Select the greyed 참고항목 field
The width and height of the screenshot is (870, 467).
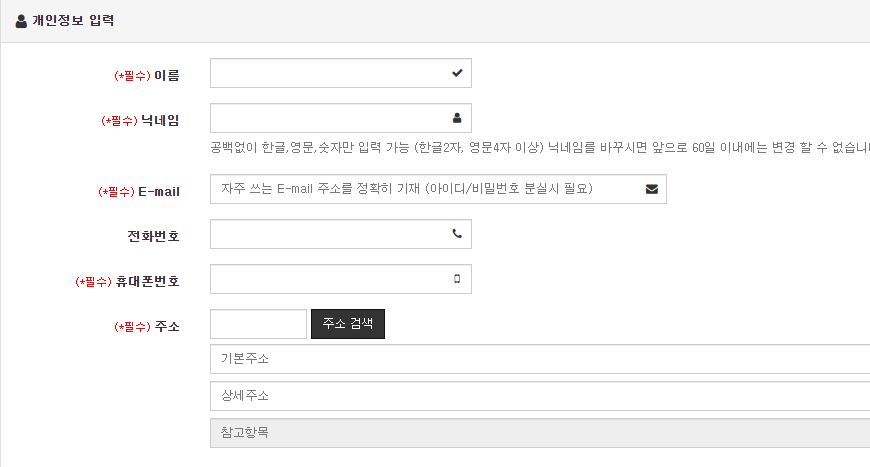point(540,433)
